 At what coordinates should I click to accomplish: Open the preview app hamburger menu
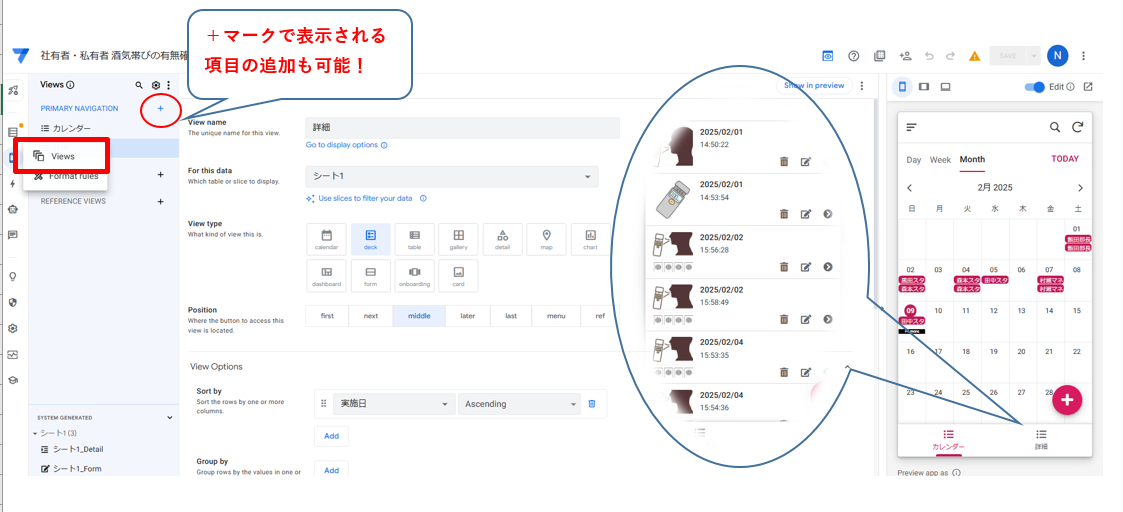tap(911, 127)
